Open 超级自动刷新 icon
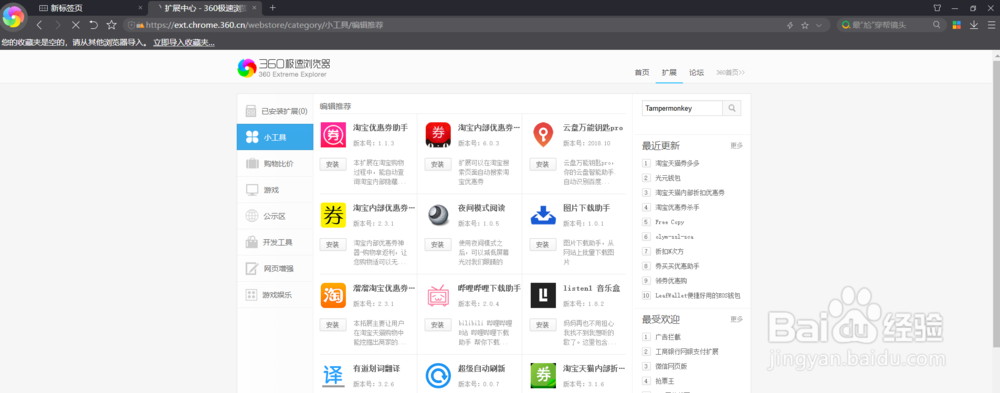Viewport: 1000px width, 393px height. 438,376
